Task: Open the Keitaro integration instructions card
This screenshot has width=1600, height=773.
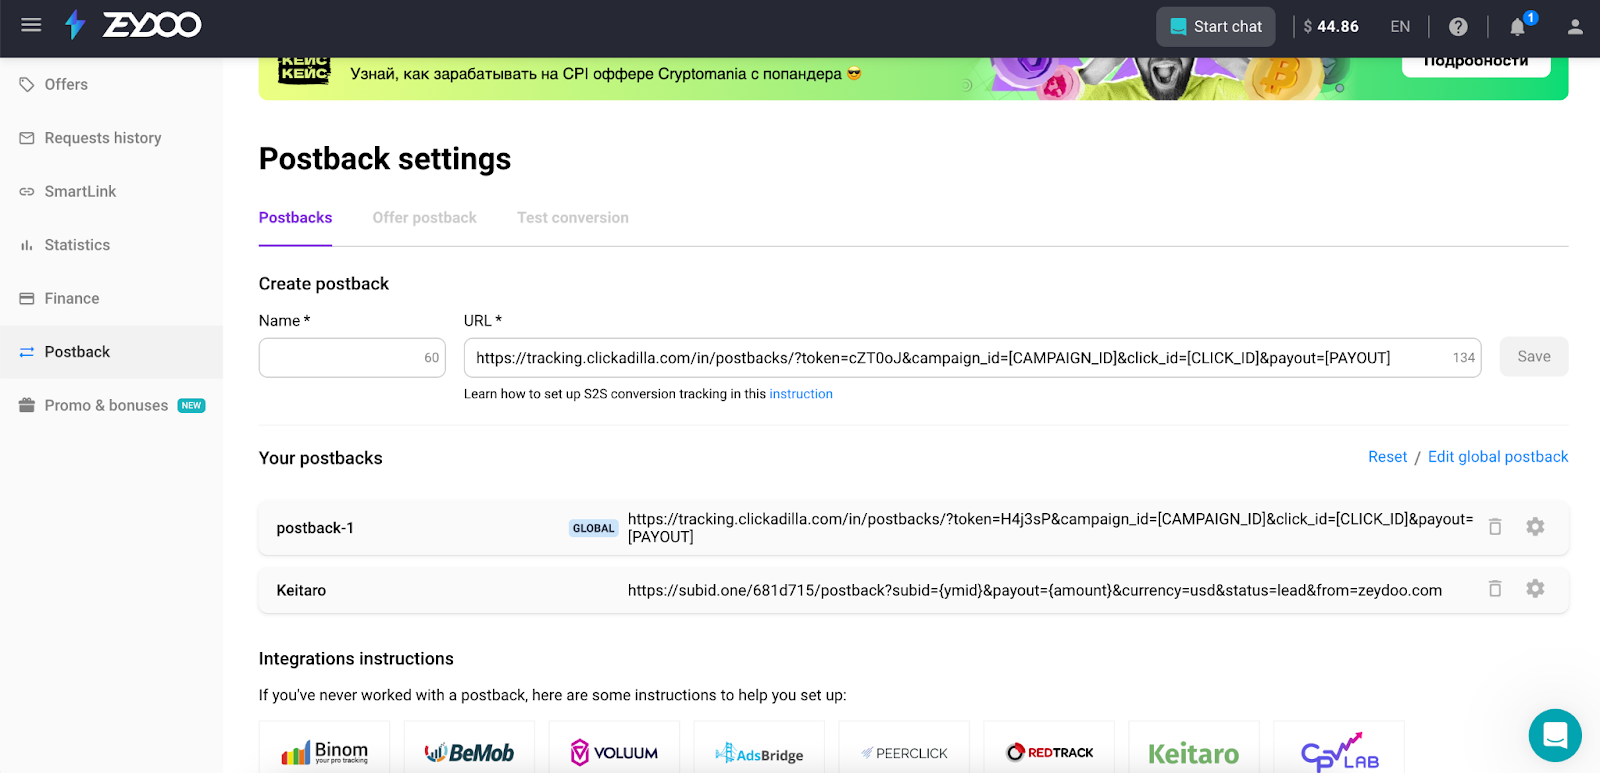Action: 1193,750
